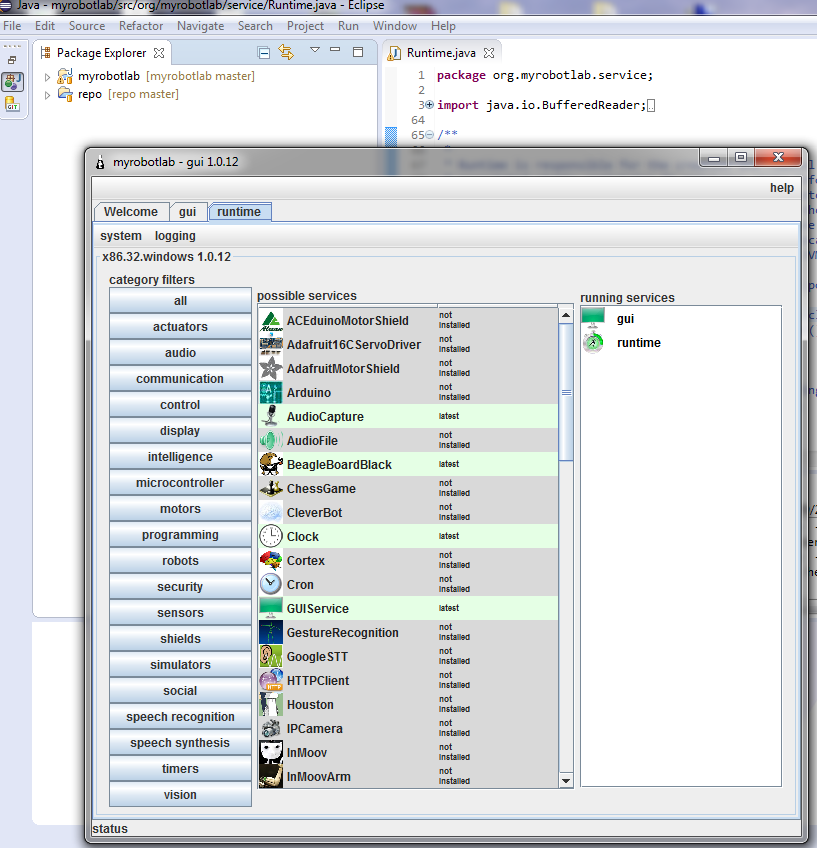The image size is (817, 848).
Task: Select the AudioCapture microphone icon
Action: pyautogui.click(x=271, y=416)
